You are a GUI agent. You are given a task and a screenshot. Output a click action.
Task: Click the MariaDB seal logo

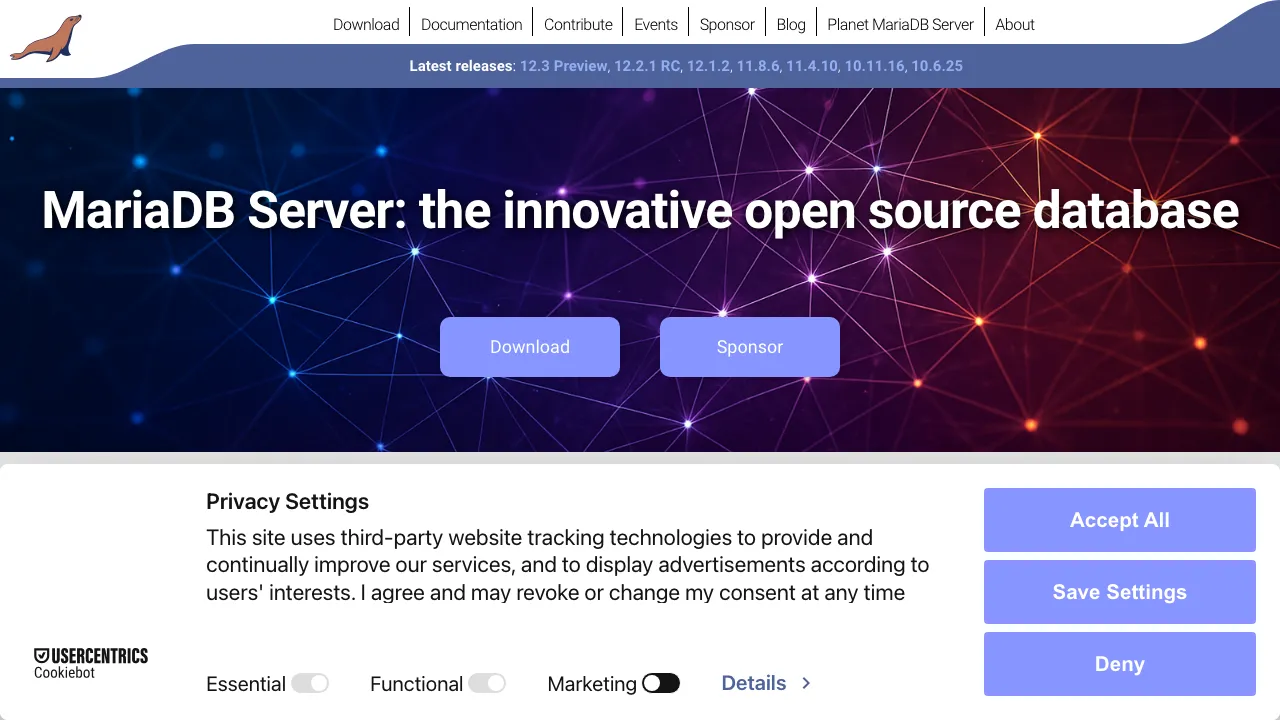tap(45, 37)
